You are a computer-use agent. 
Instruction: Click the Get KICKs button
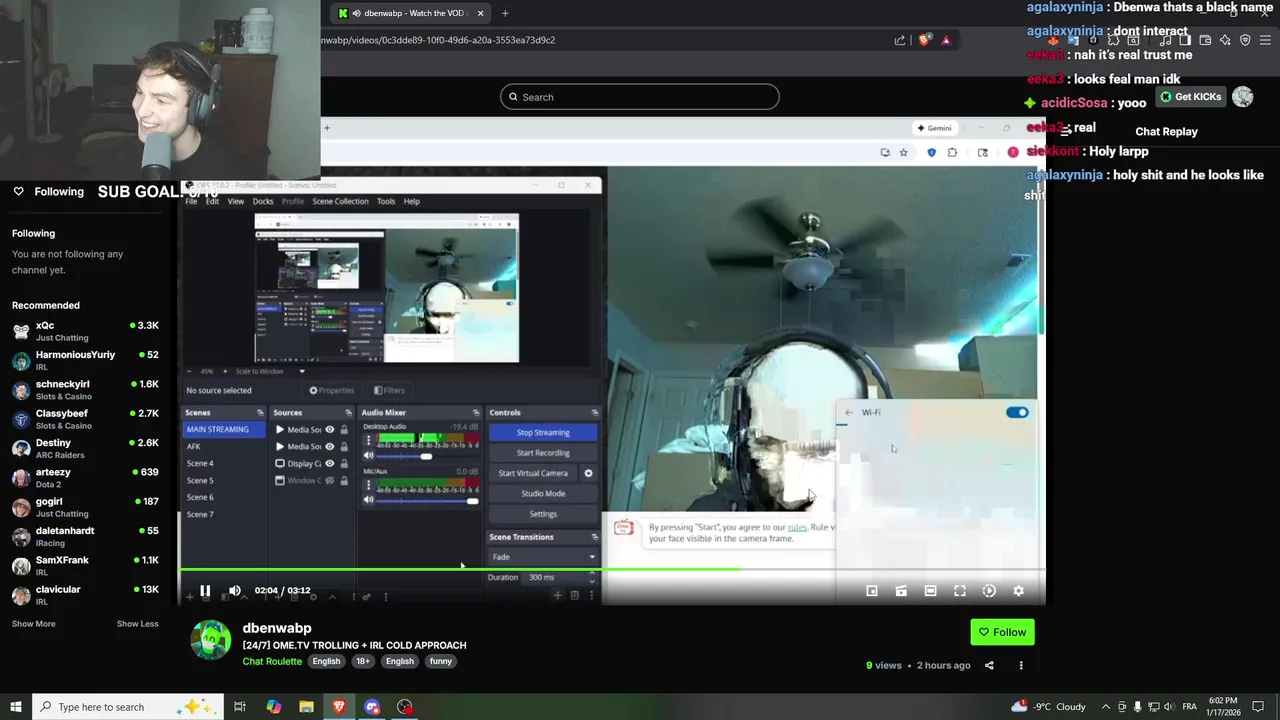click(1190, 97)
